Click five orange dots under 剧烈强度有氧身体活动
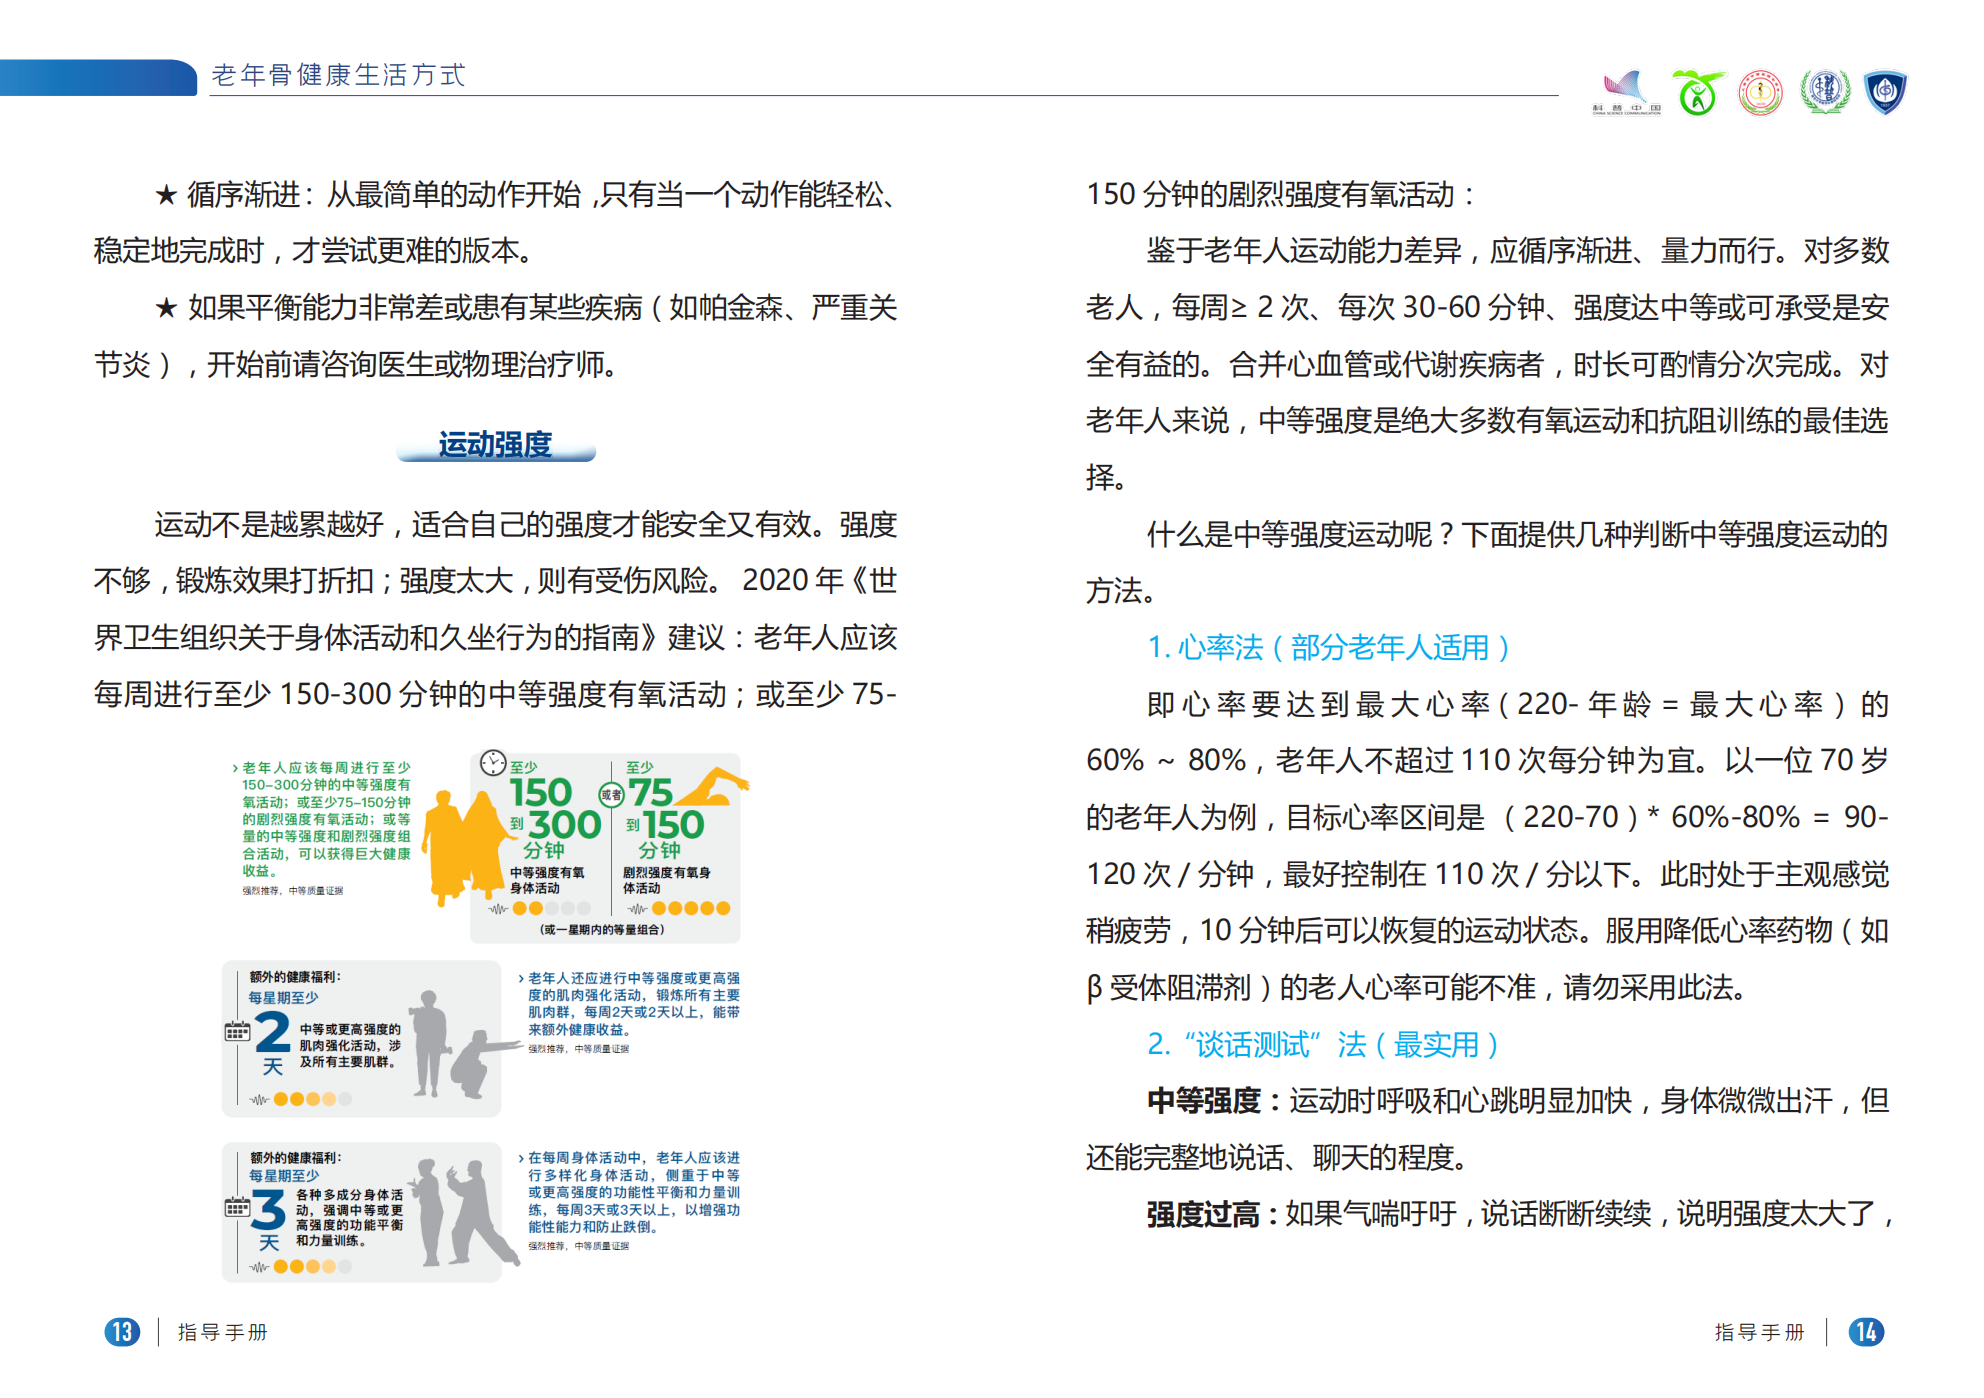 (691, 908)
